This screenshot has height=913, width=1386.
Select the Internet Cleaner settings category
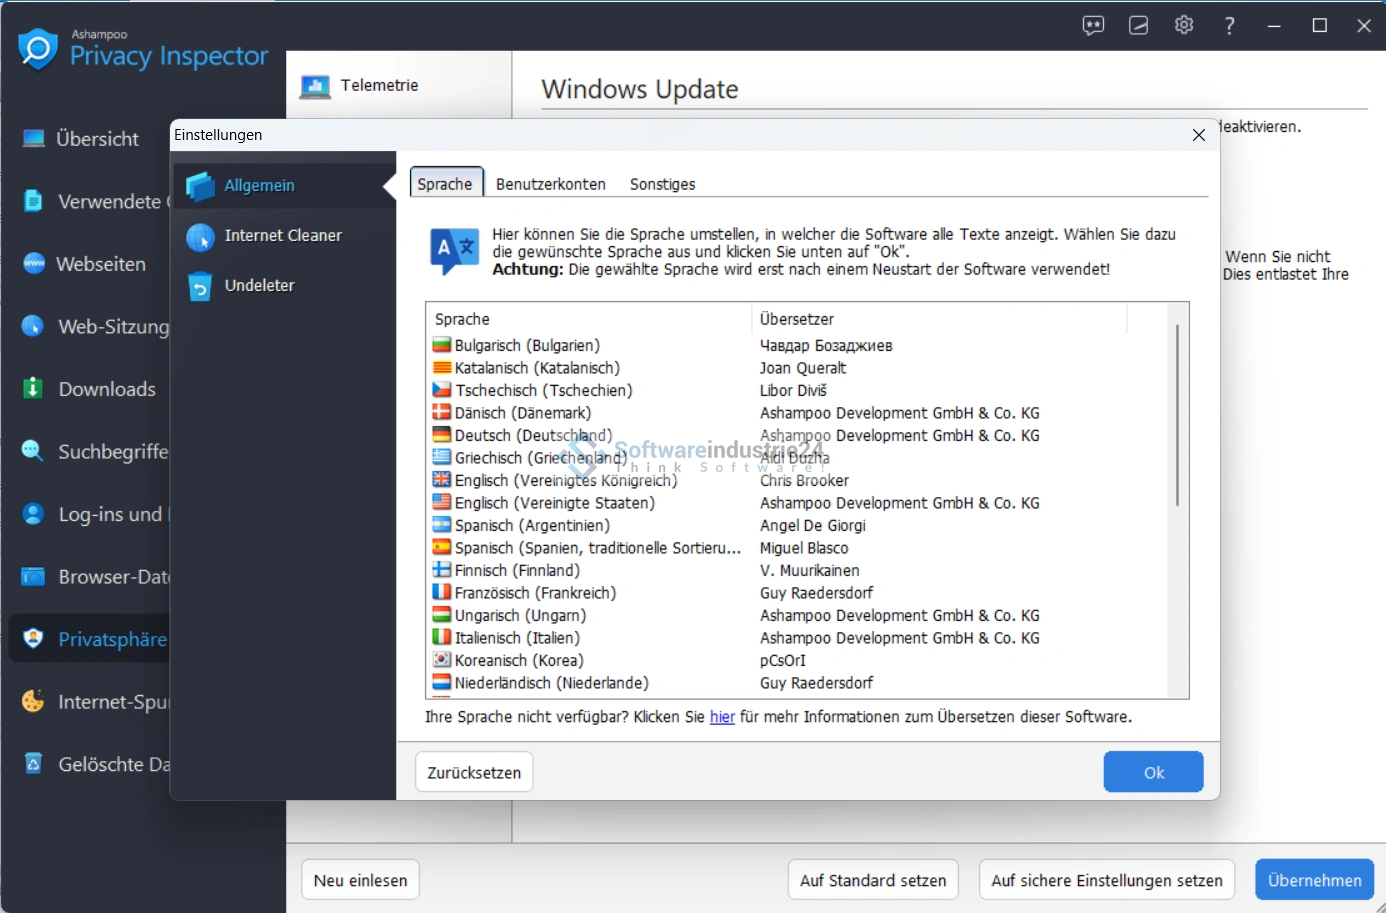pyautogui.click(x=283, y=236)
